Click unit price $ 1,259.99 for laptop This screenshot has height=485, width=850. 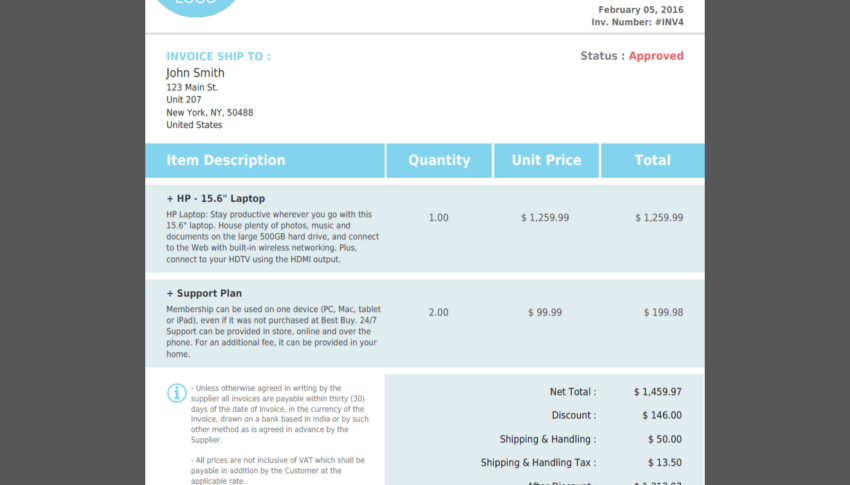point(545,218)
